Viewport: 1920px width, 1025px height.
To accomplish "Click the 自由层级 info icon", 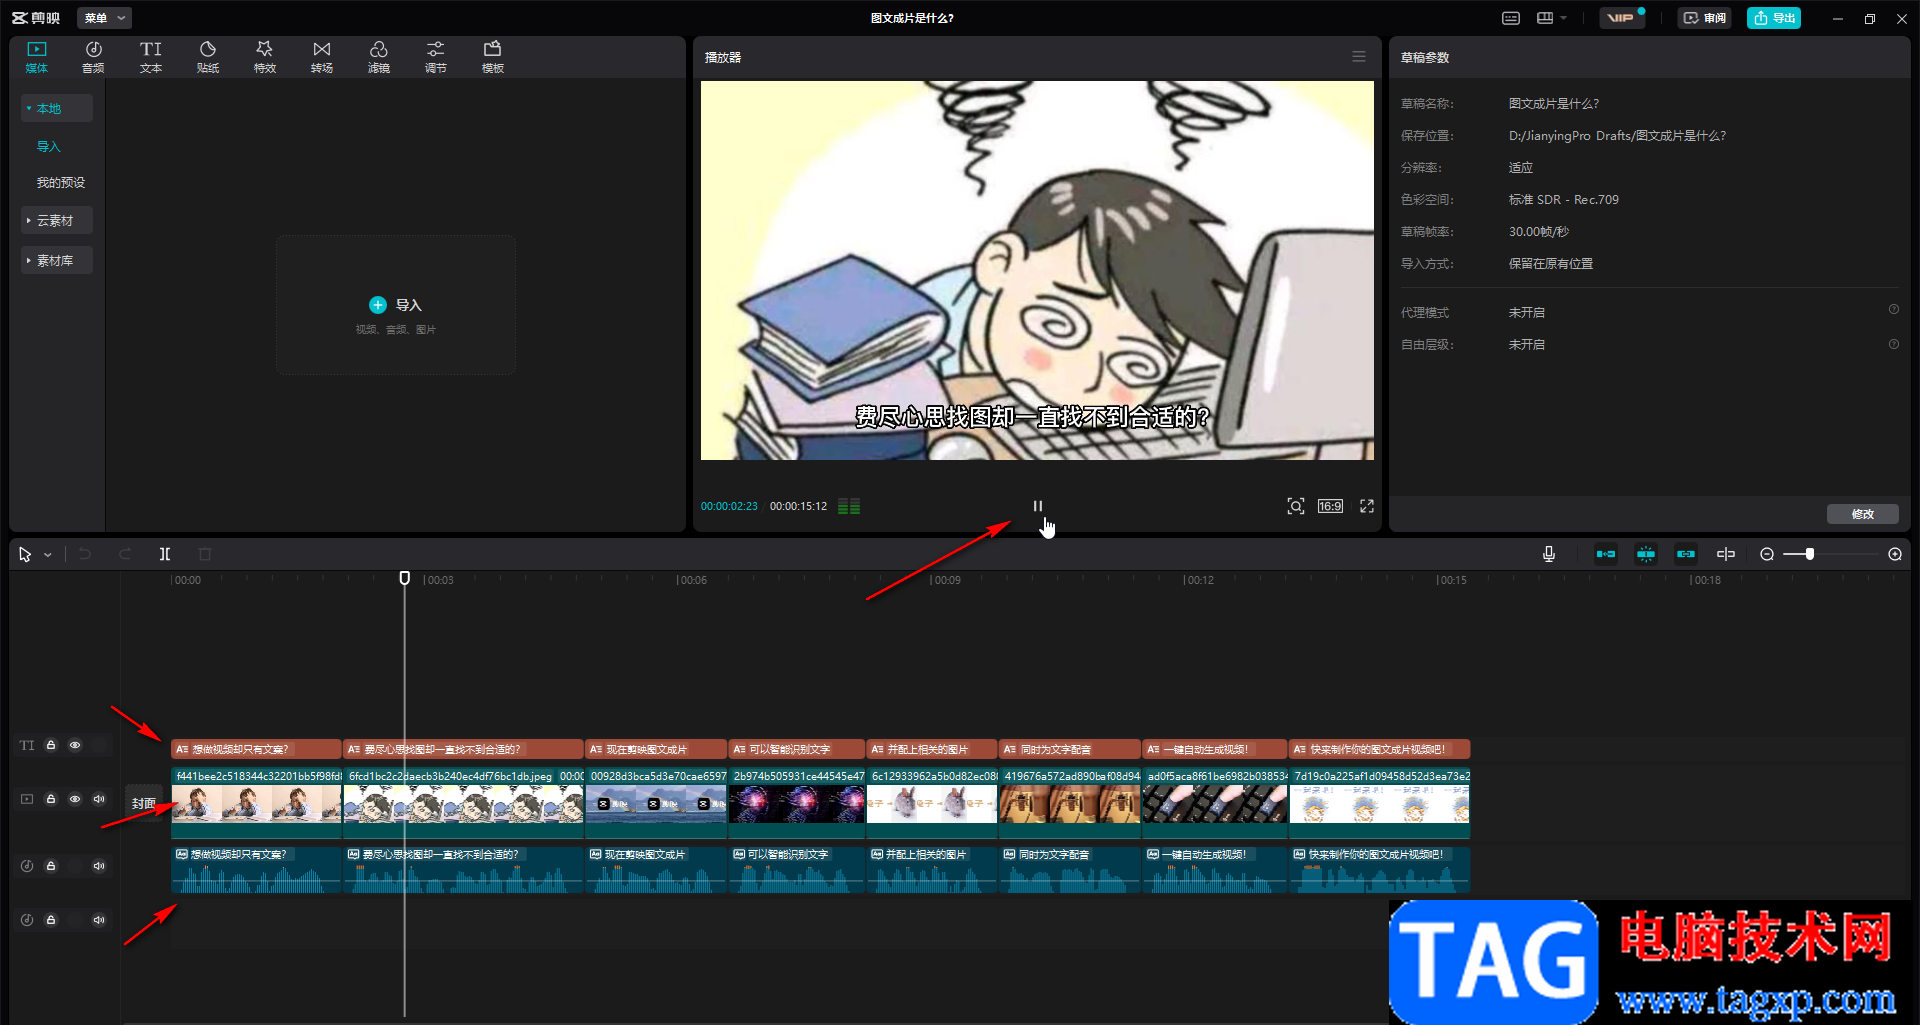I will point(1894,344).
